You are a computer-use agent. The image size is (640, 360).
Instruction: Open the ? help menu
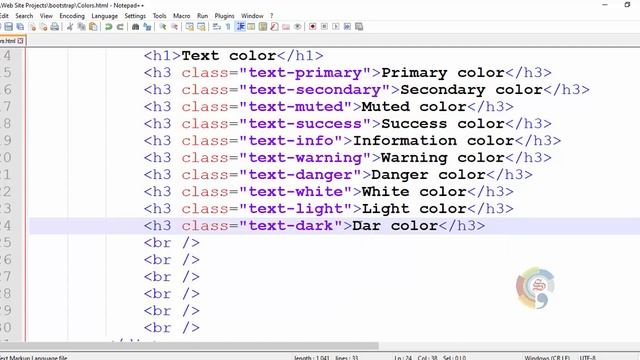[x=271, y=16]
